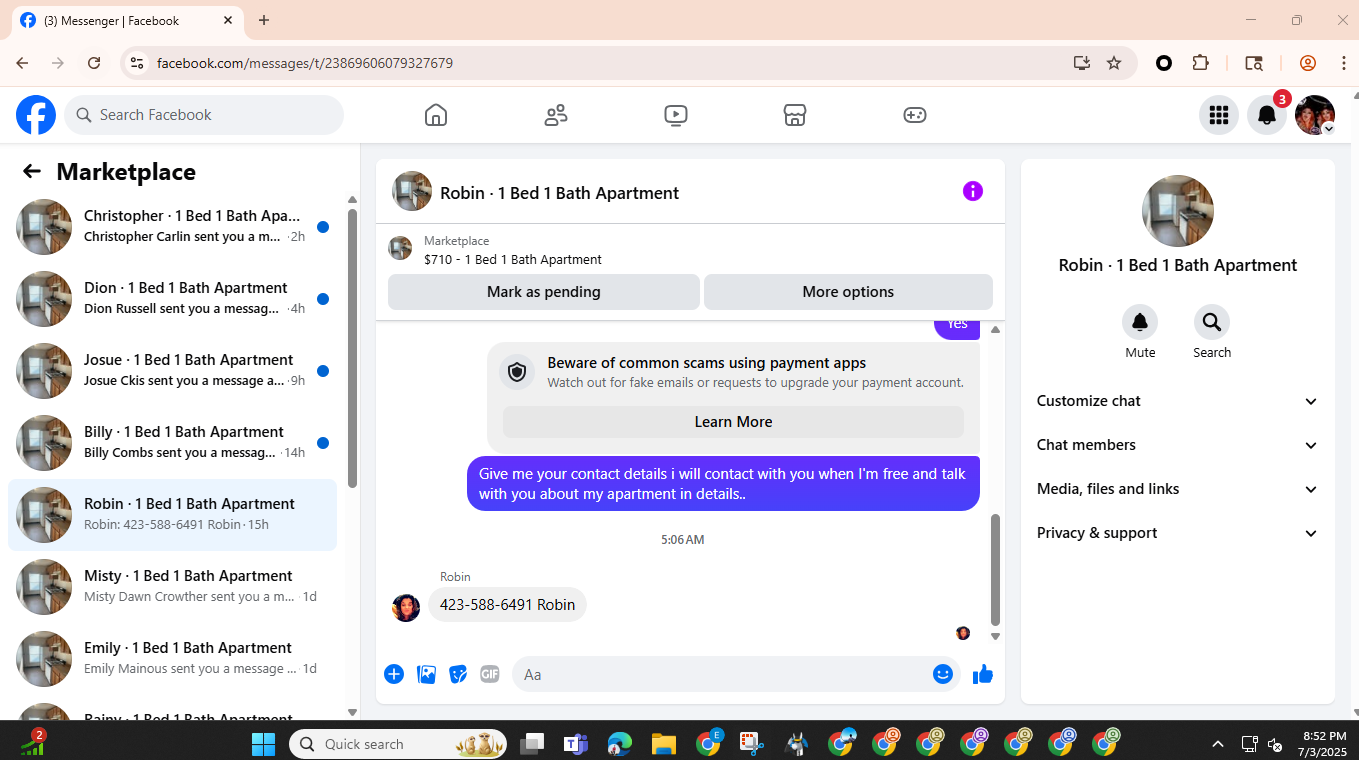This screenshot has width=1359, height=760.
Task: Choose a GIF
Action: point(490,674)
